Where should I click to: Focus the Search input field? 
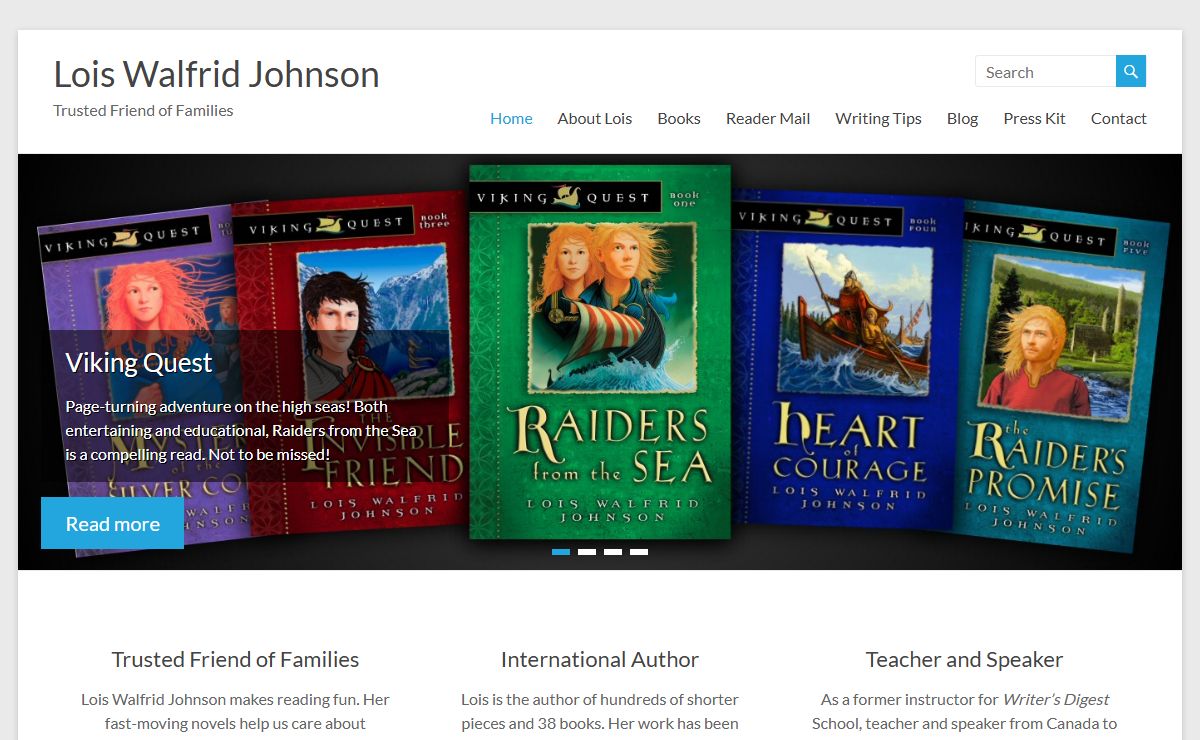click(1046, 72)
